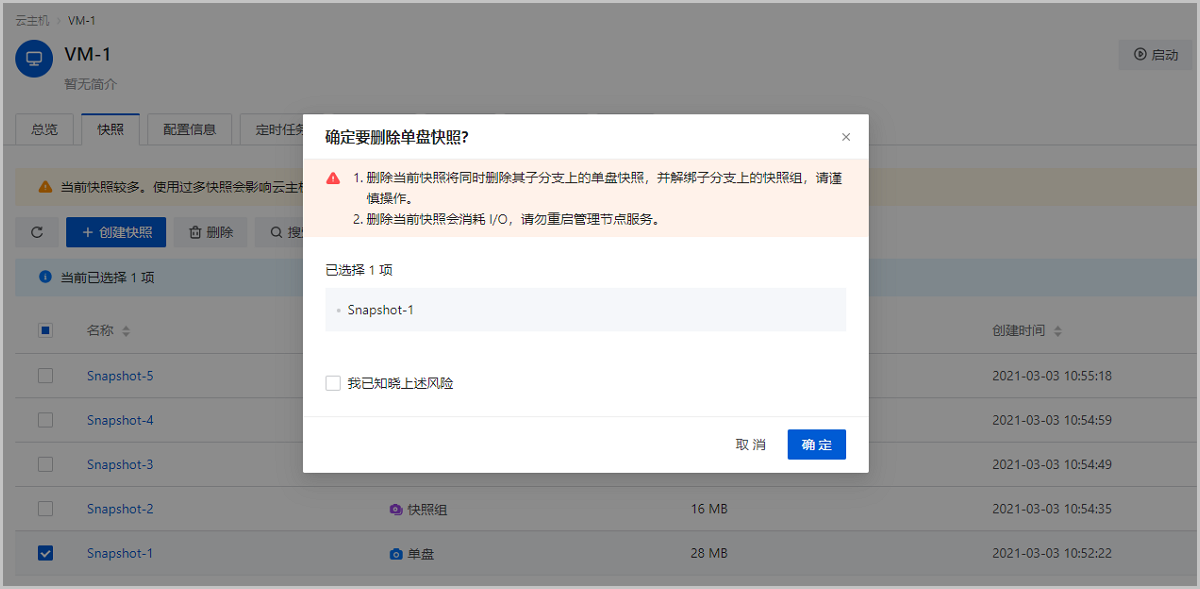1200x589 pixels.
Task: Click the 单盘 camera icon in Snapshot-1 row
Action: 396,553
